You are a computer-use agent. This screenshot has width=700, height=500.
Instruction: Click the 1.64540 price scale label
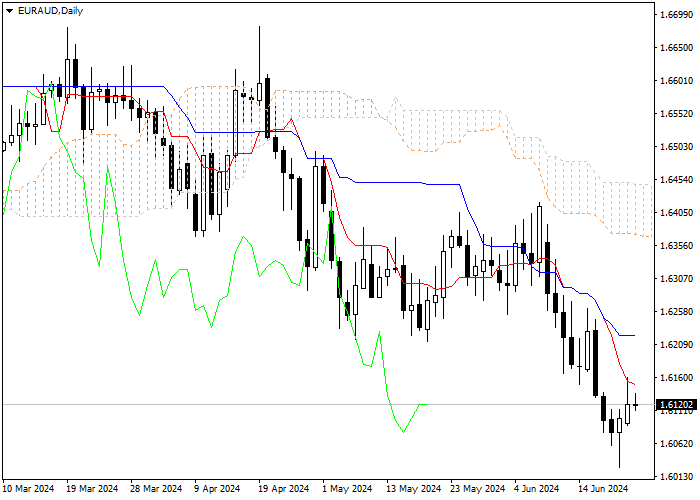coord(676,180)
